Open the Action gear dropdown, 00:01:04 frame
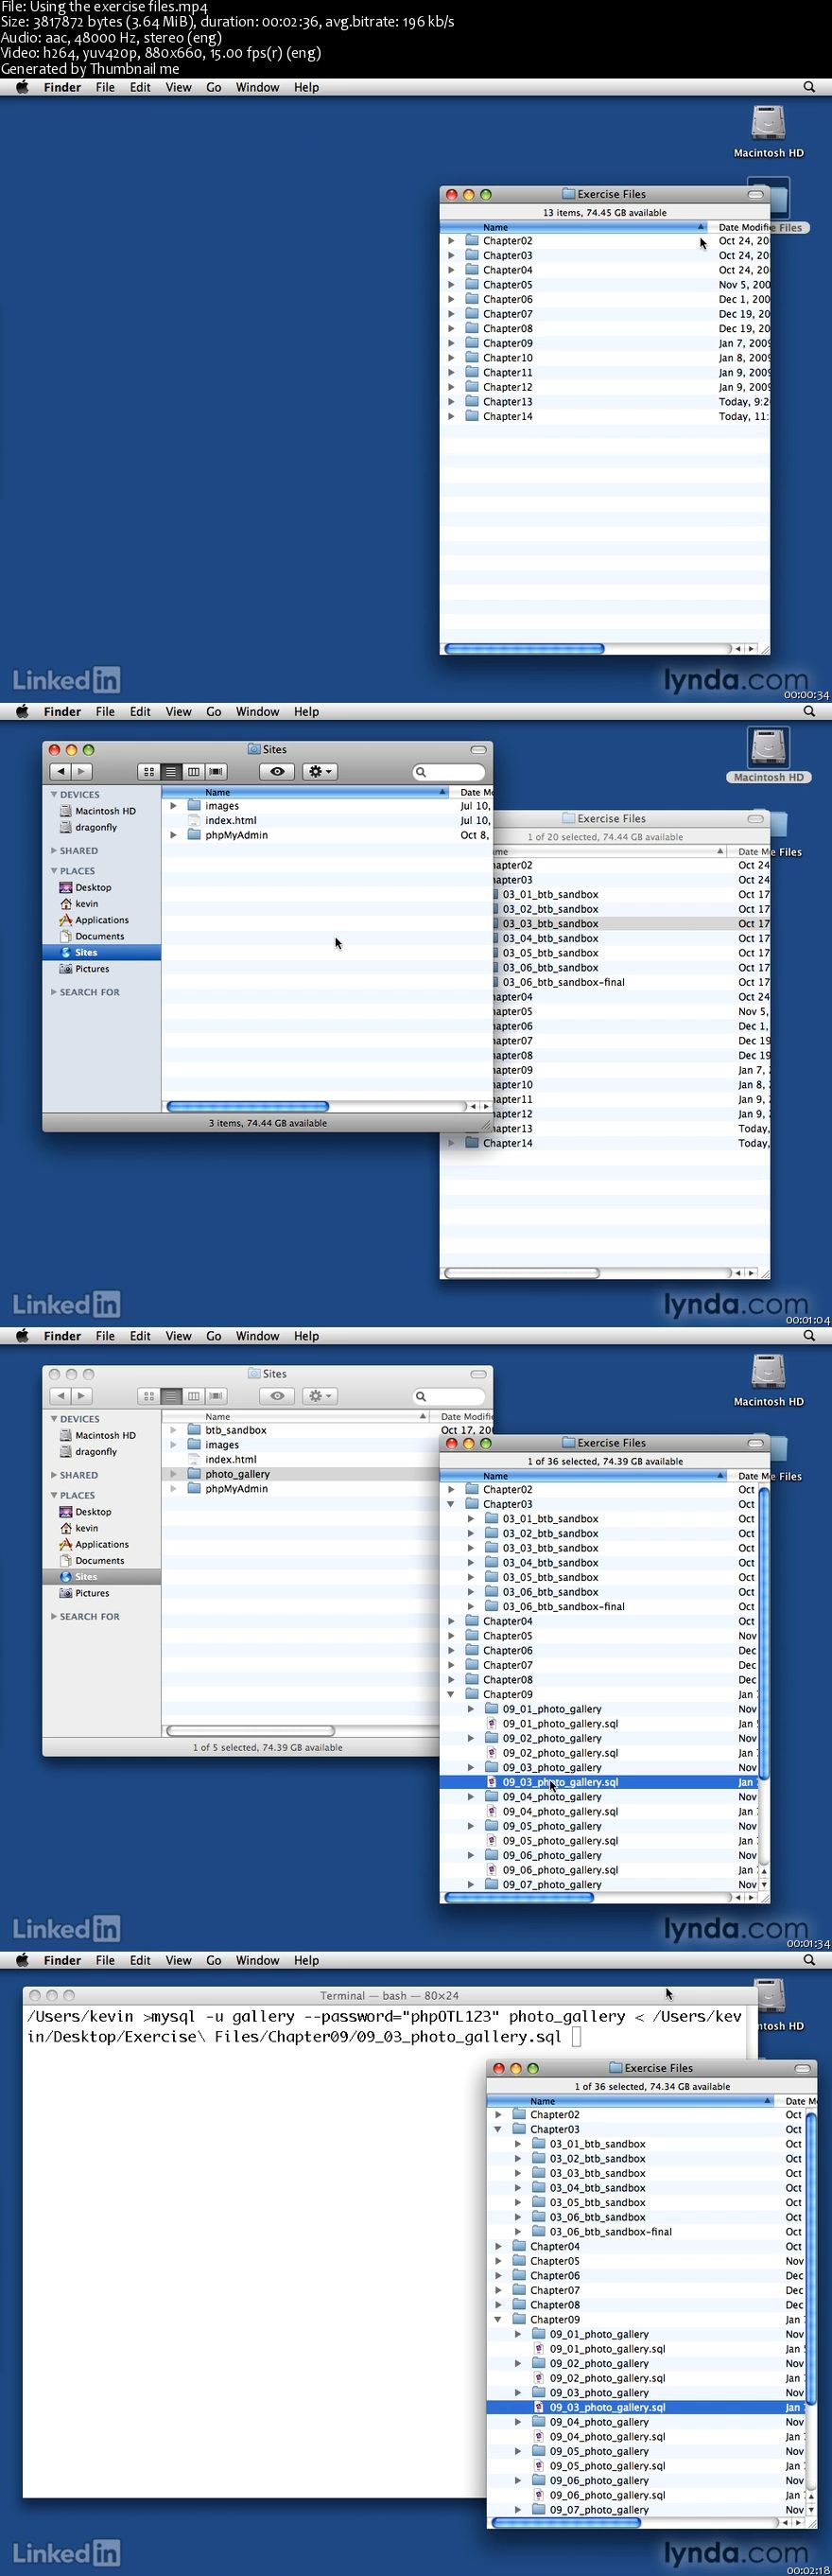 tap(320, 771)
